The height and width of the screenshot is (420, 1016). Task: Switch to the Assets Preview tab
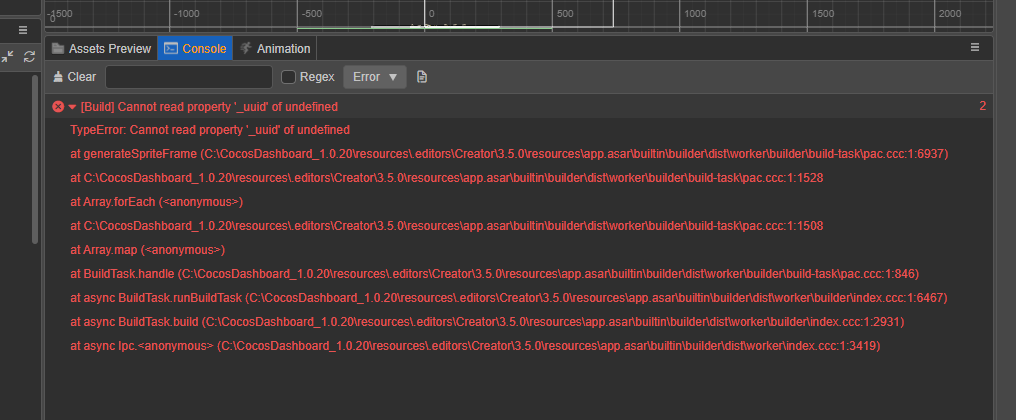(x=101, y=49)
